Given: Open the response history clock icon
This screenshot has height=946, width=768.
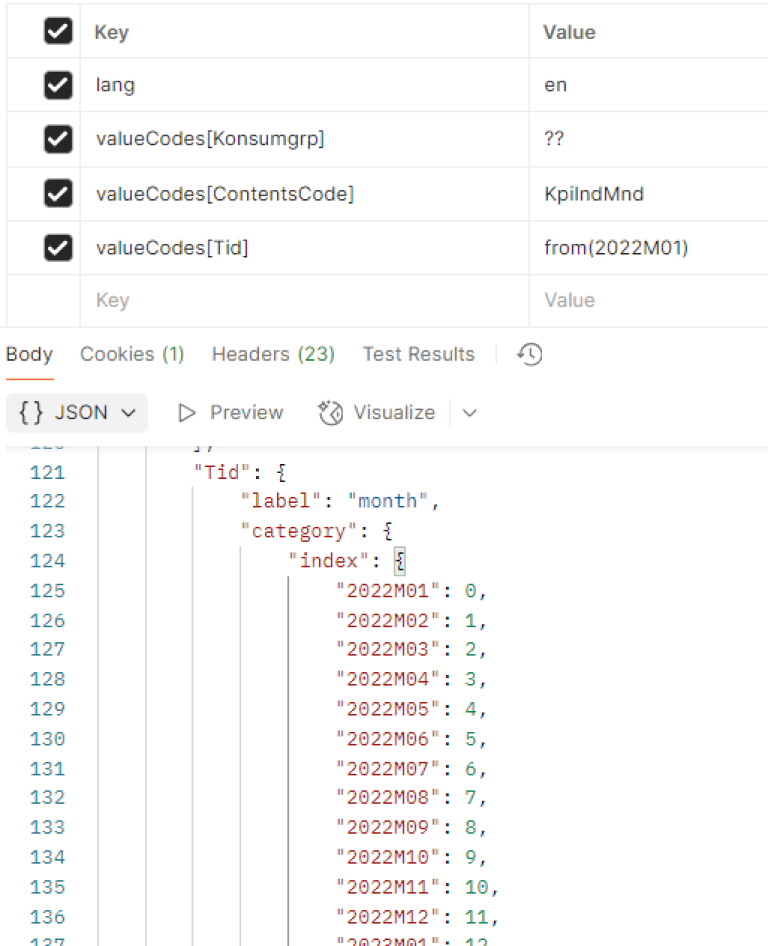Looking at the screenshot, I should click(x=530, y=354).
